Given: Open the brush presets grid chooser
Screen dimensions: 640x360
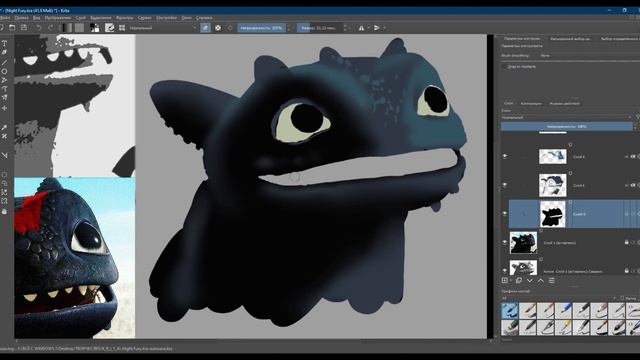Looking at the screenshot, I should 122,28.
